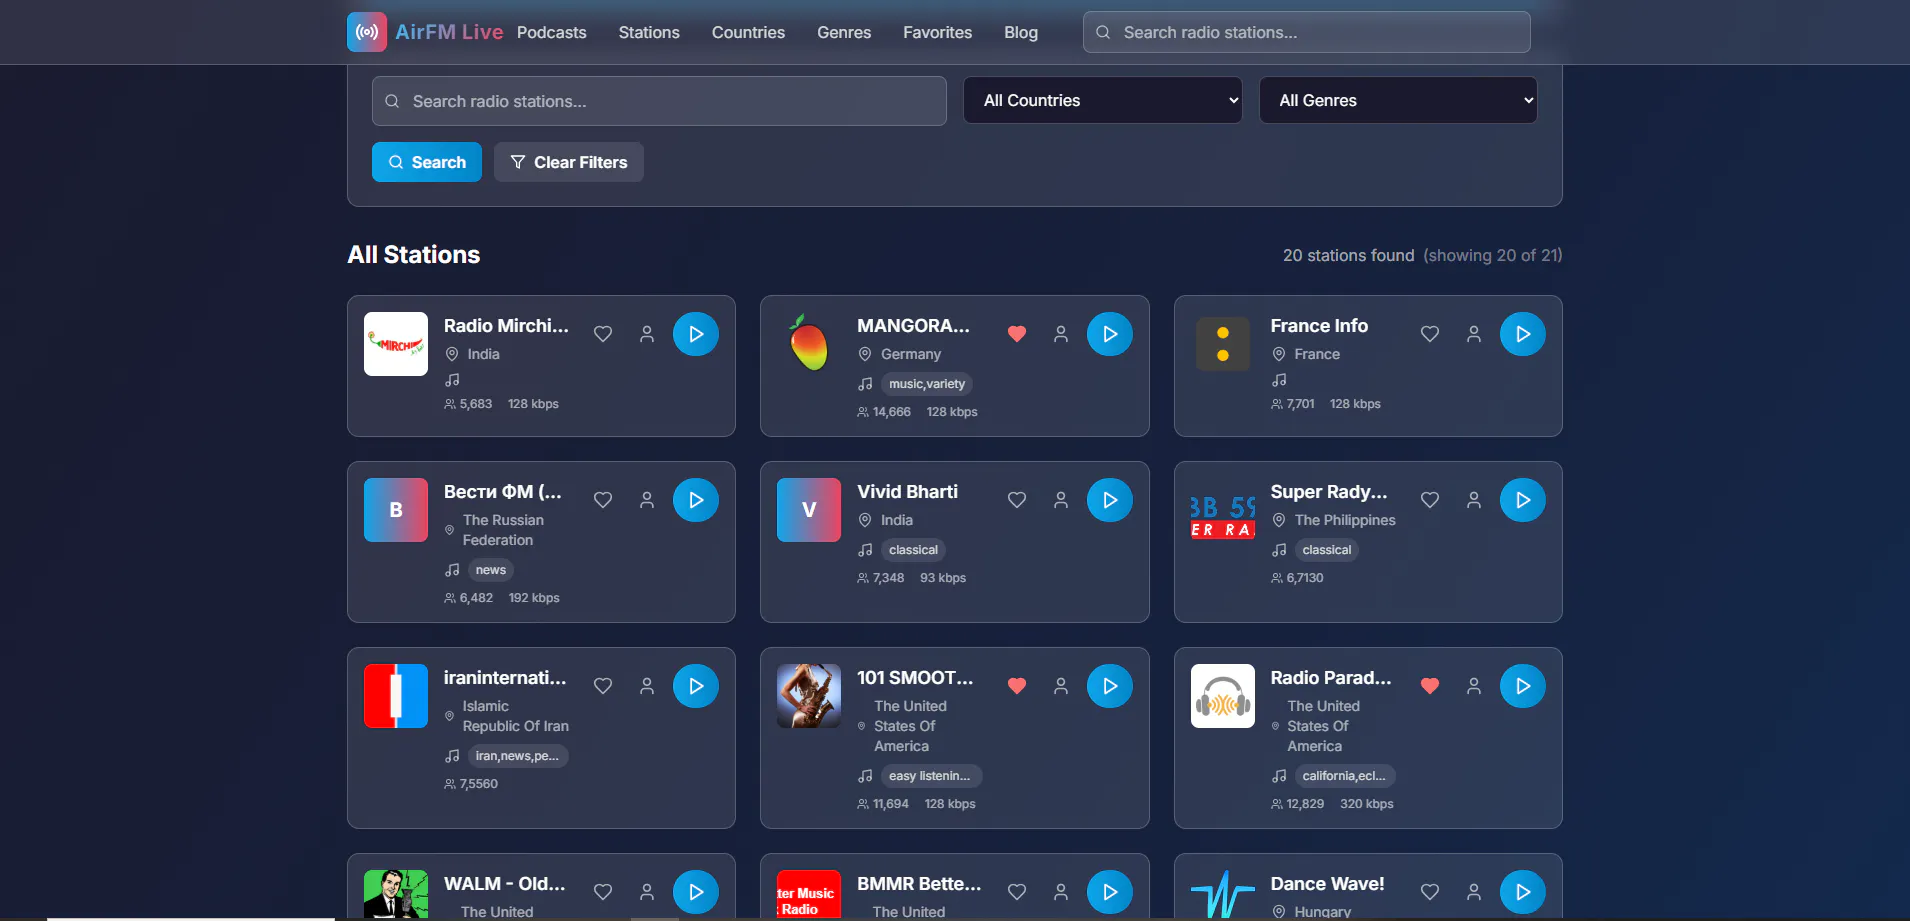Click the person icon on Vivid Bharti card
The image size is (1910, 921).
point(1061,500)
